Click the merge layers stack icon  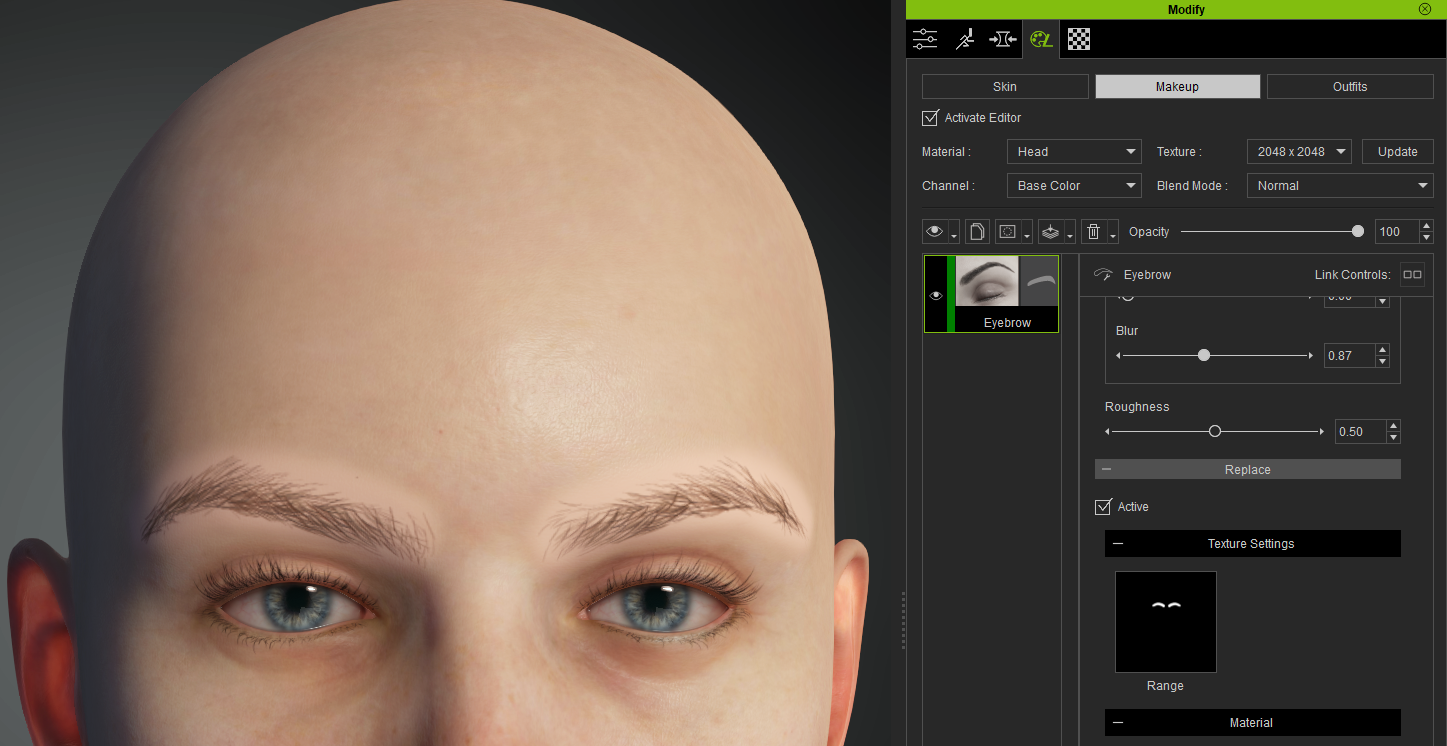coord(1050,232)
